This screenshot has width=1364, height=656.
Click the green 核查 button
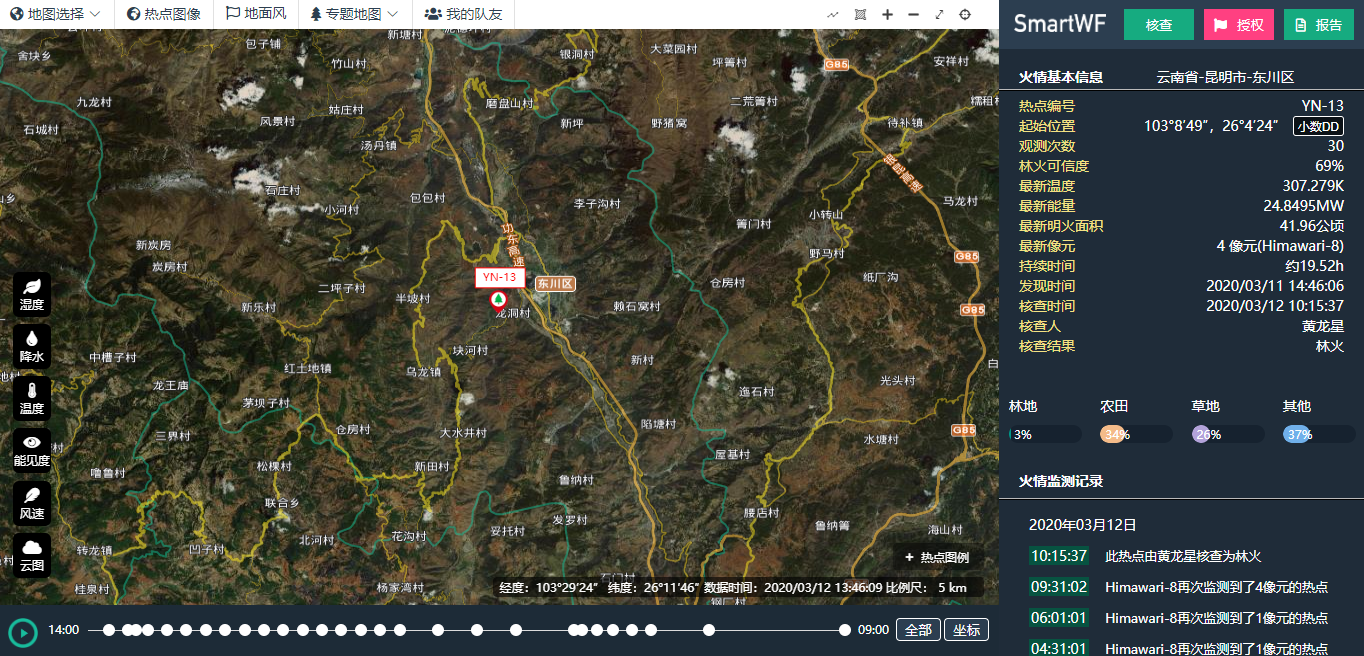1158,25
